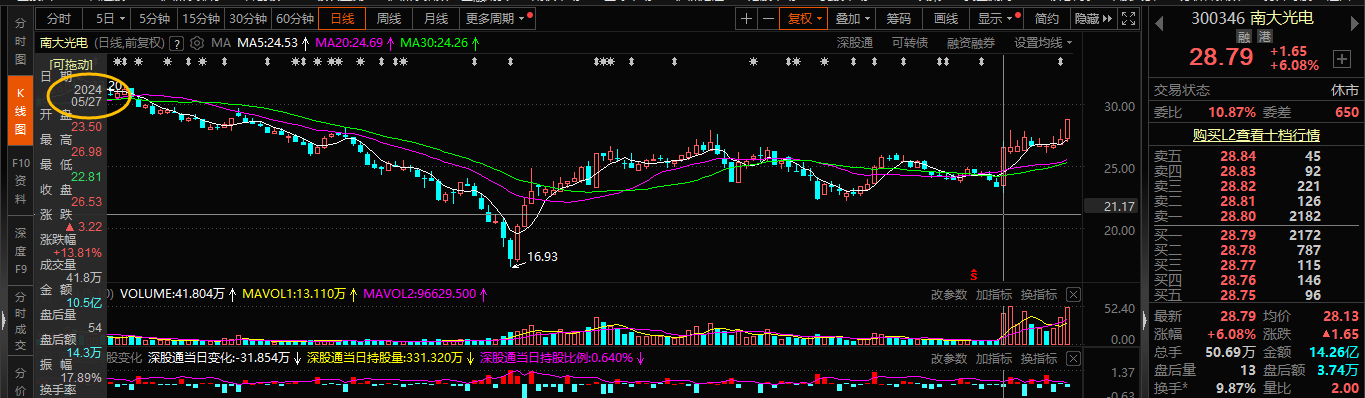1365x398 pixels.
Task: Click the 卖五 28.84 ask row
Action: click(1256, 156)
